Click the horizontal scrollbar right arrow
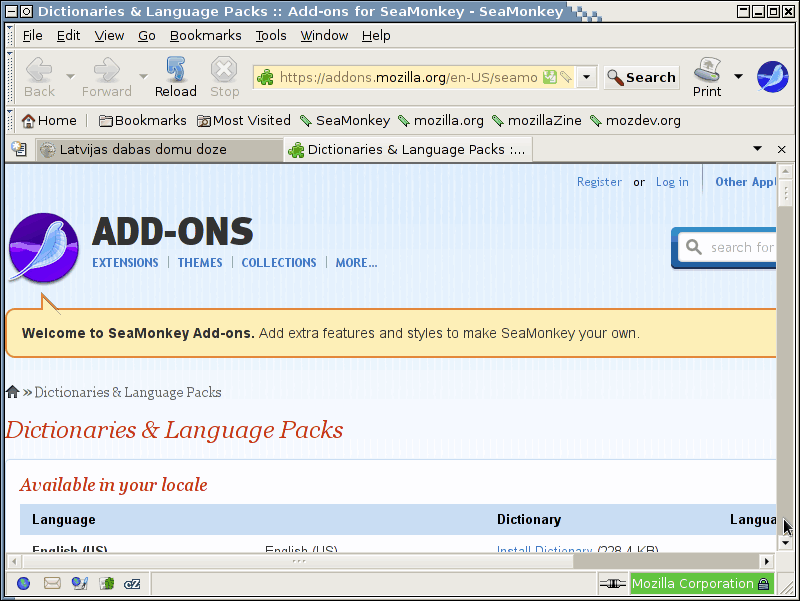The width and height of the screenshot is (800, 601). (766, 561)
